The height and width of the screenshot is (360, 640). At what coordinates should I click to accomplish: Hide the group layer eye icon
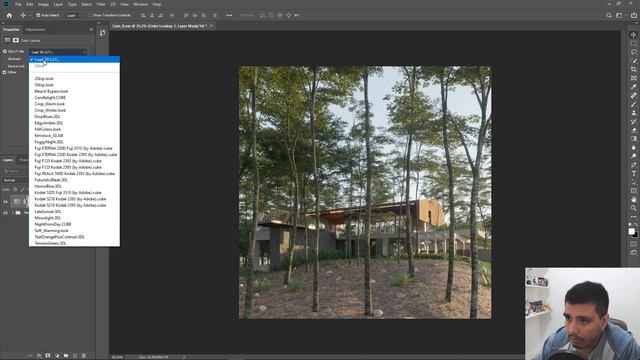[x=5, y=213]
